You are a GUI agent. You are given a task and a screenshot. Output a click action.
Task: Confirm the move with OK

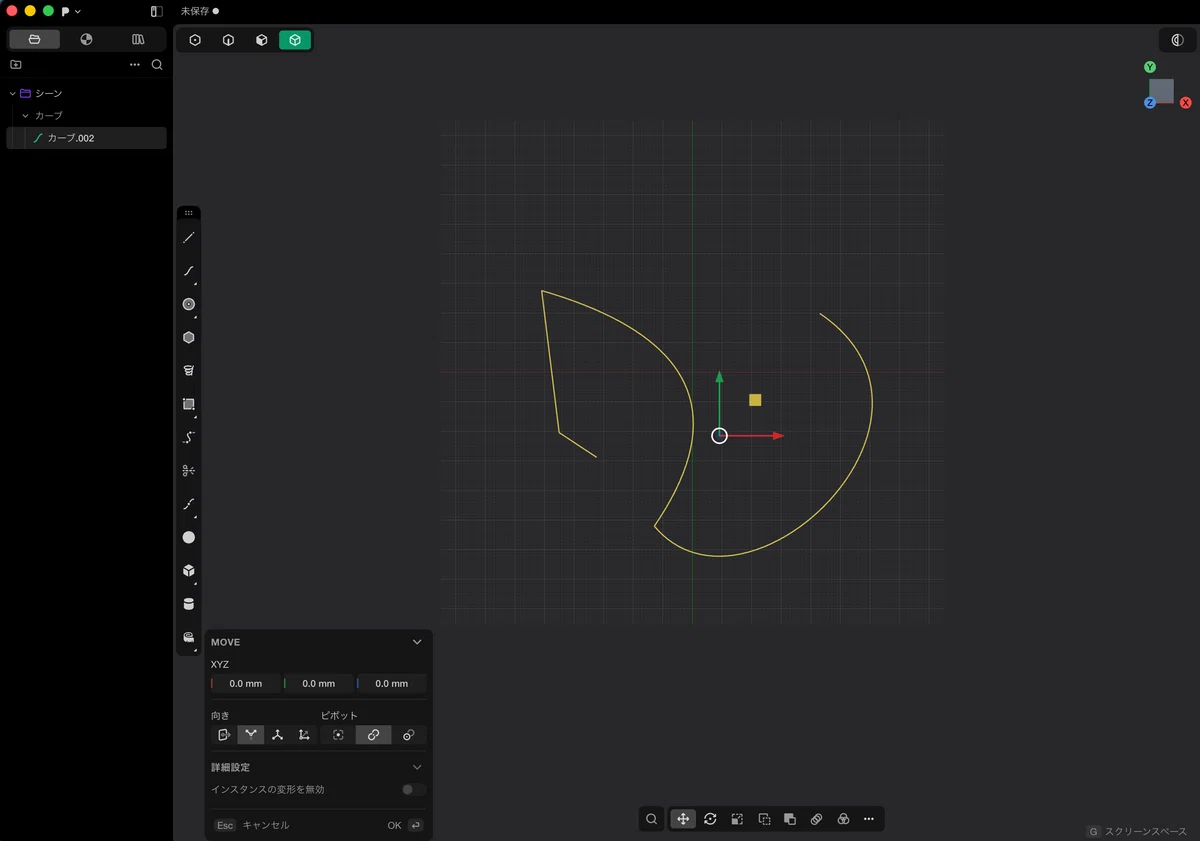(405, 825)
